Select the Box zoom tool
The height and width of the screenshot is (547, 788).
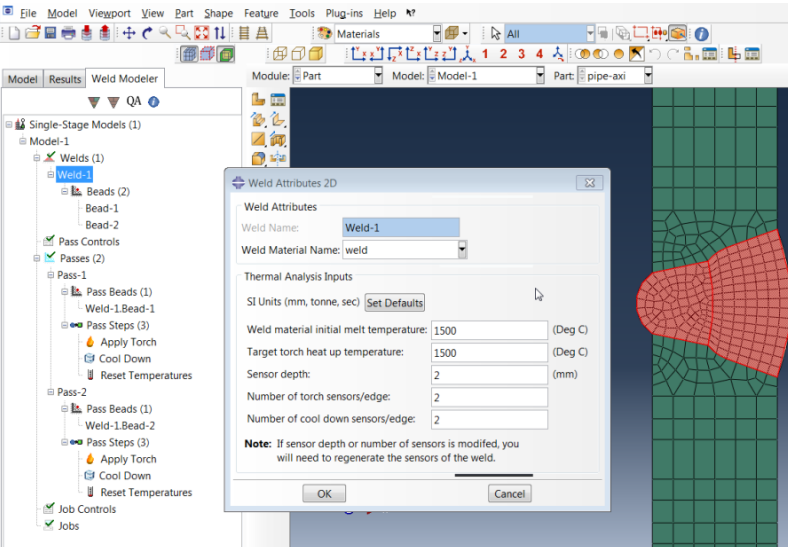182,33
